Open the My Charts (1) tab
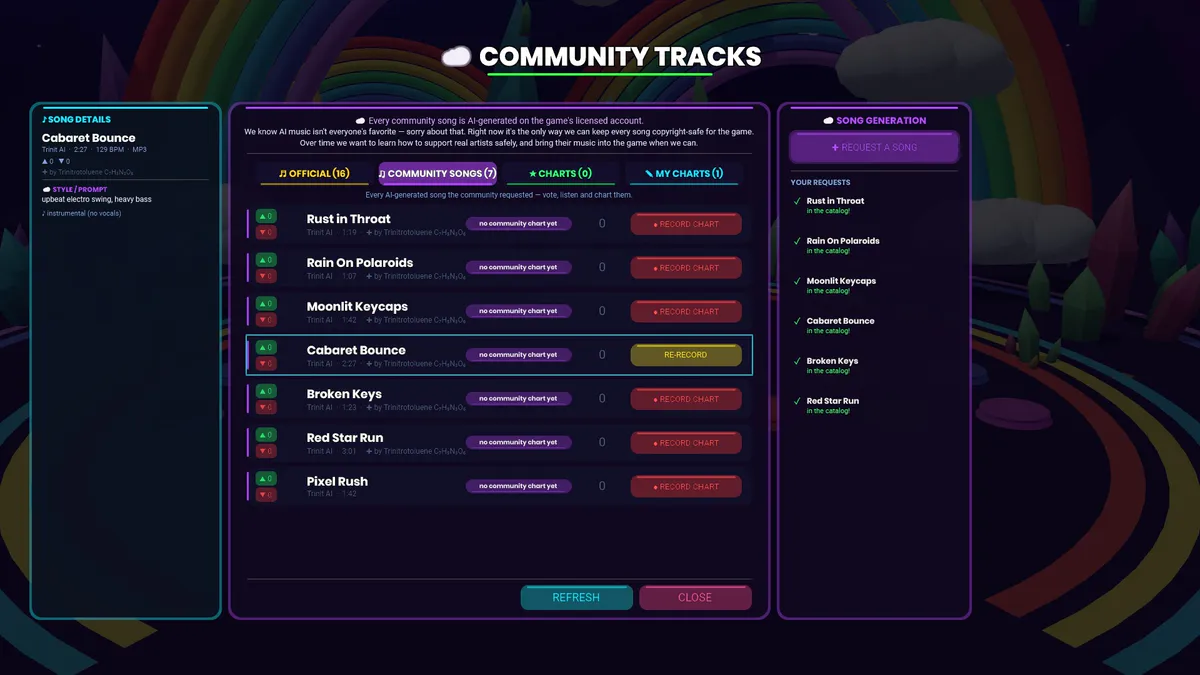This screenshot has width=1200, height=675. point(684,174)
